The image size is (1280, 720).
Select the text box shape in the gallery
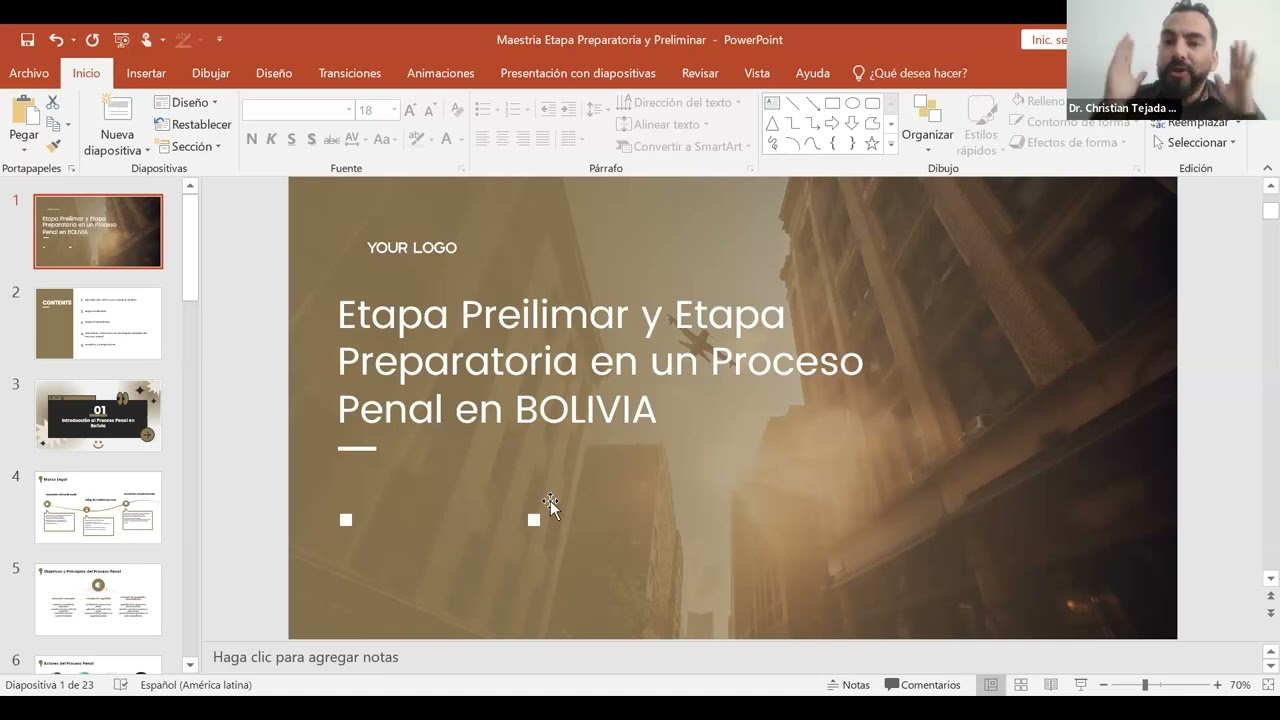(x=772, y=103)
